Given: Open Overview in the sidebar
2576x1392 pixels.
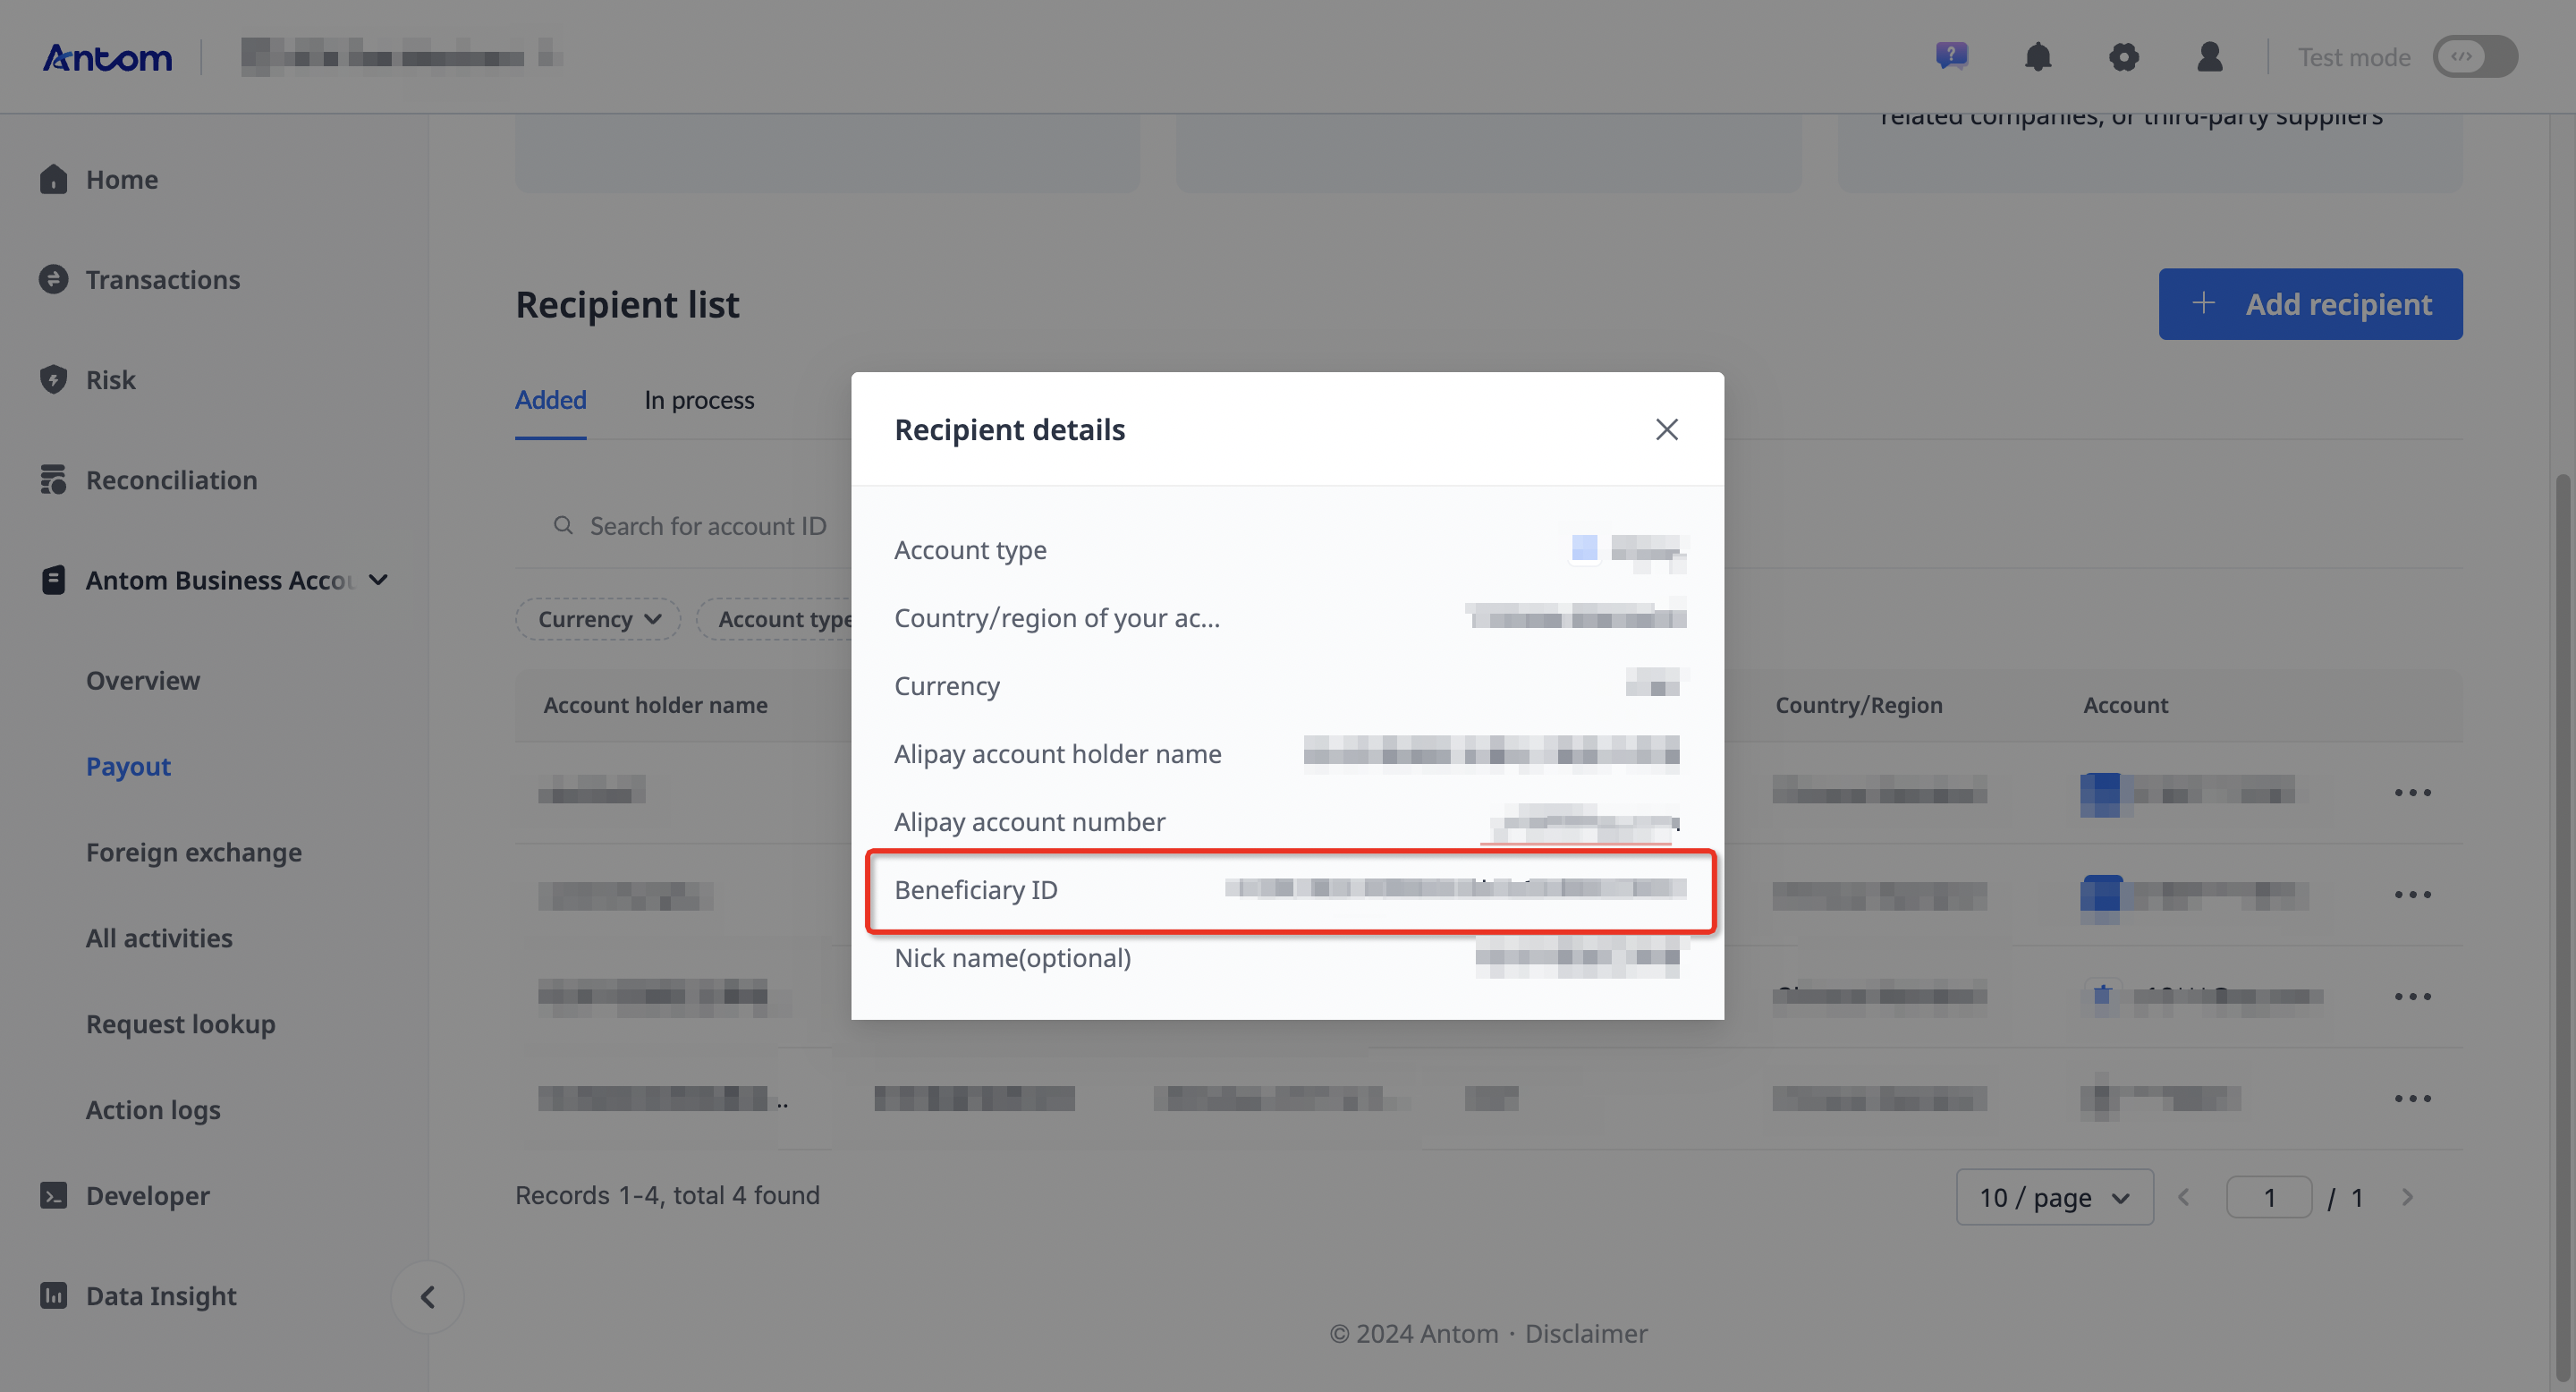Looking at the screenshot, I should [143, 680].
